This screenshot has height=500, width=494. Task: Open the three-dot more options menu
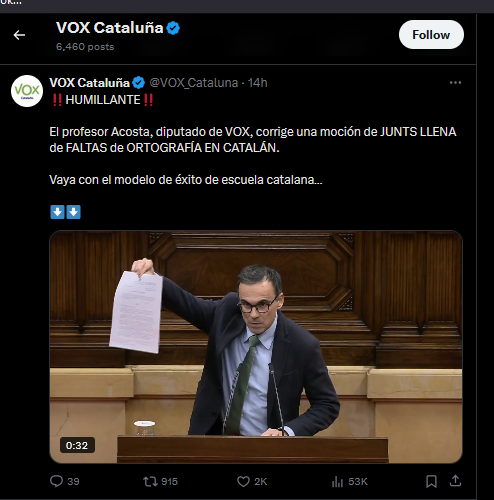click(455, 83)
